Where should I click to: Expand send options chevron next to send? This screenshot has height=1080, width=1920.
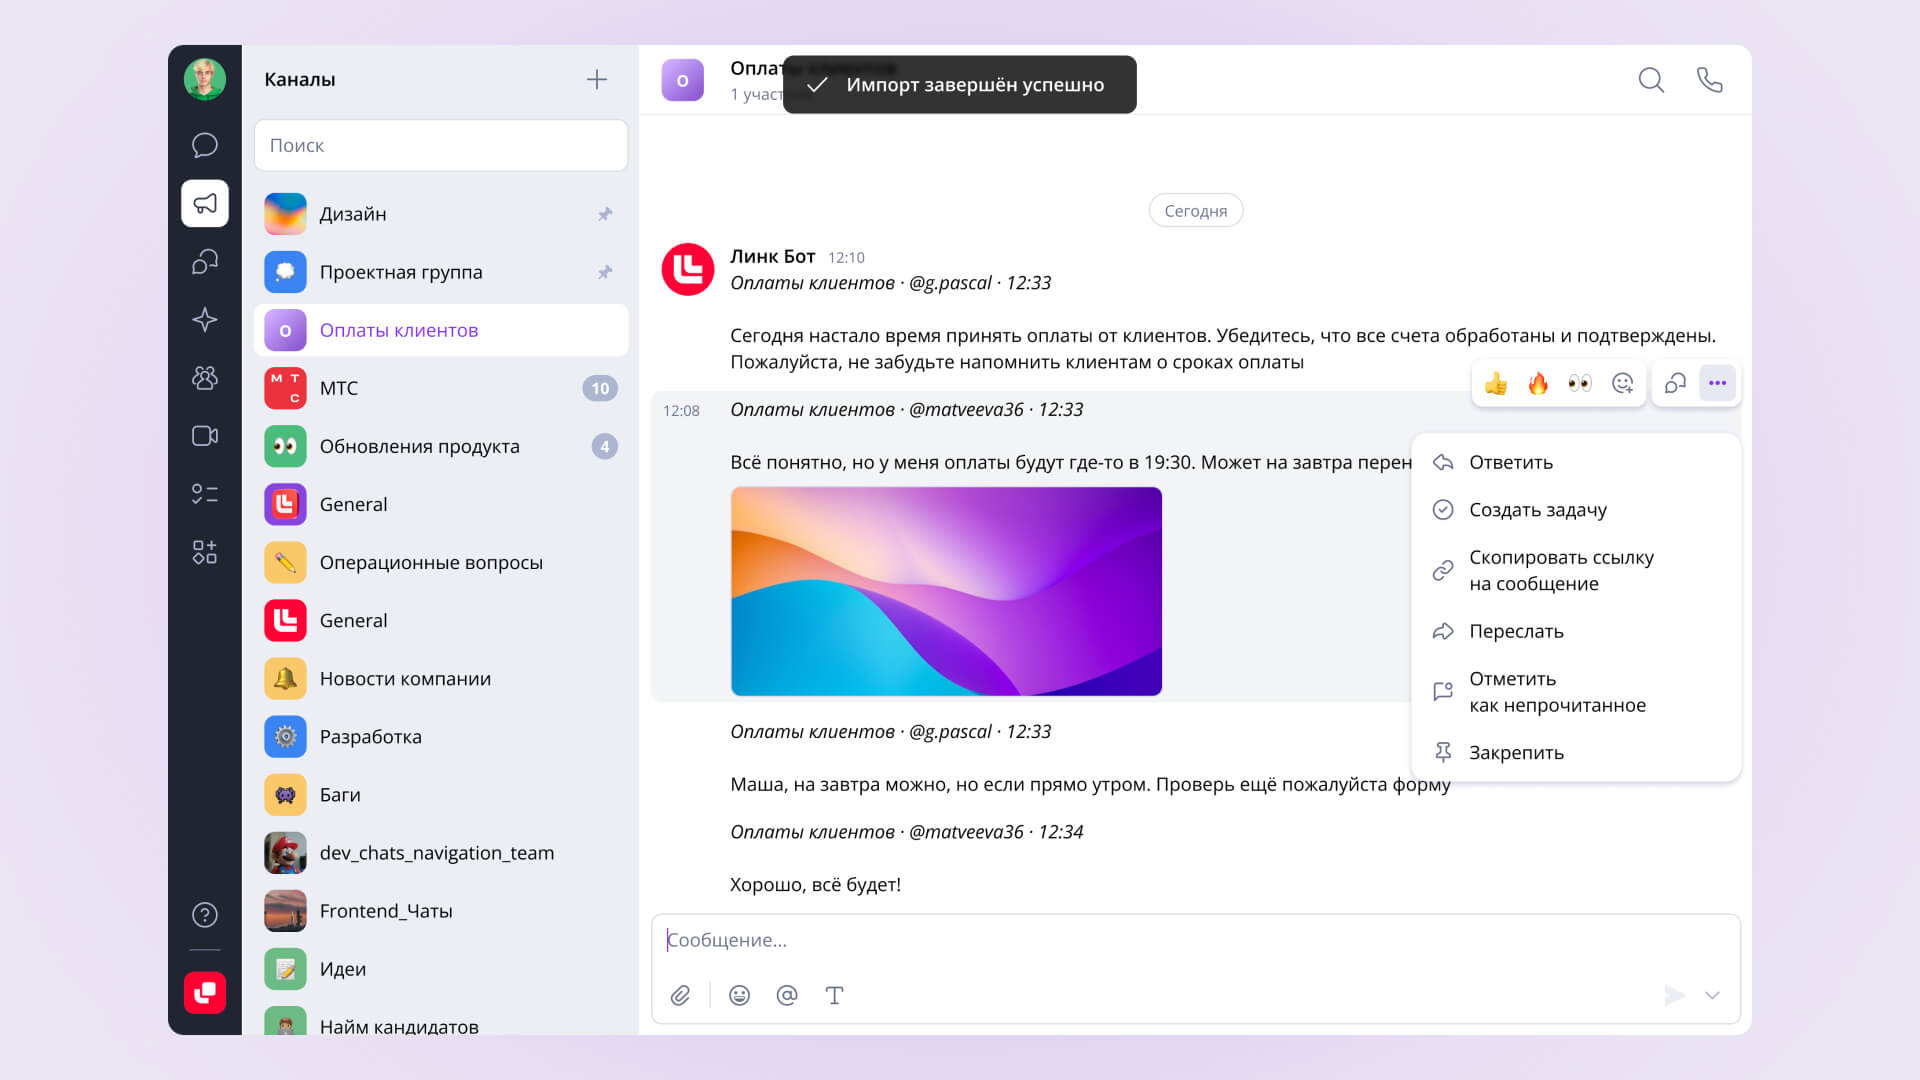tap(1712, 995)
